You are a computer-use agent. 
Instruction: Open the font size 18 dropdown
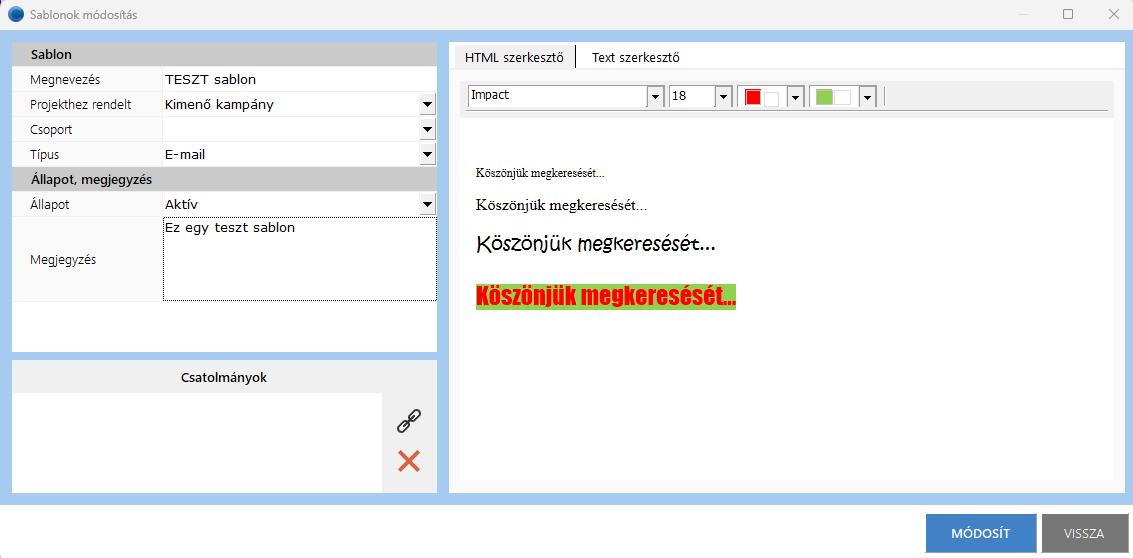[723, 97]
